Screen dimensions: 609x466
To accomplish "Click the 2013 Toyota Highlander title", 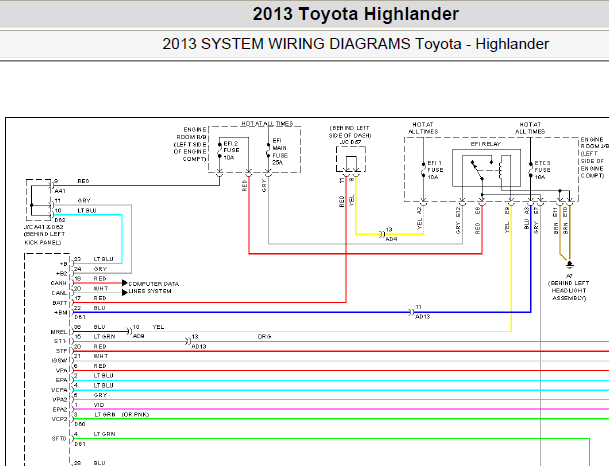I will (356, 14).
